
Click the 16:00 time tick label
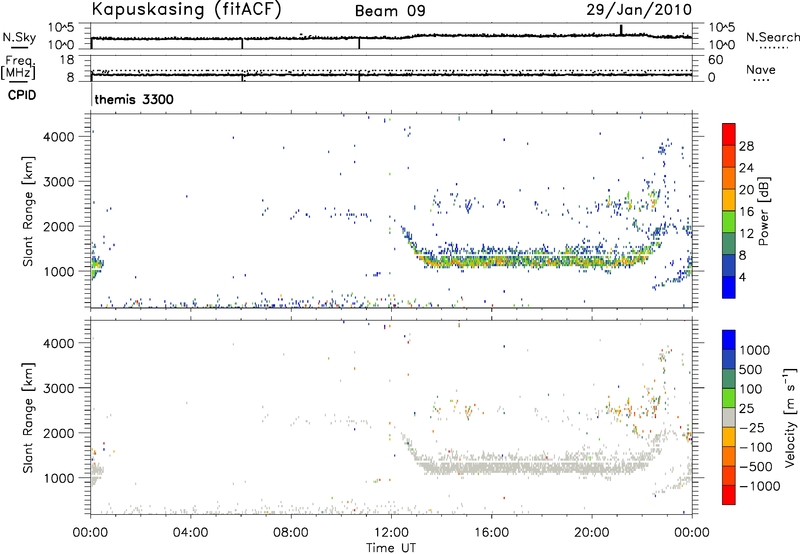[491, 533]
